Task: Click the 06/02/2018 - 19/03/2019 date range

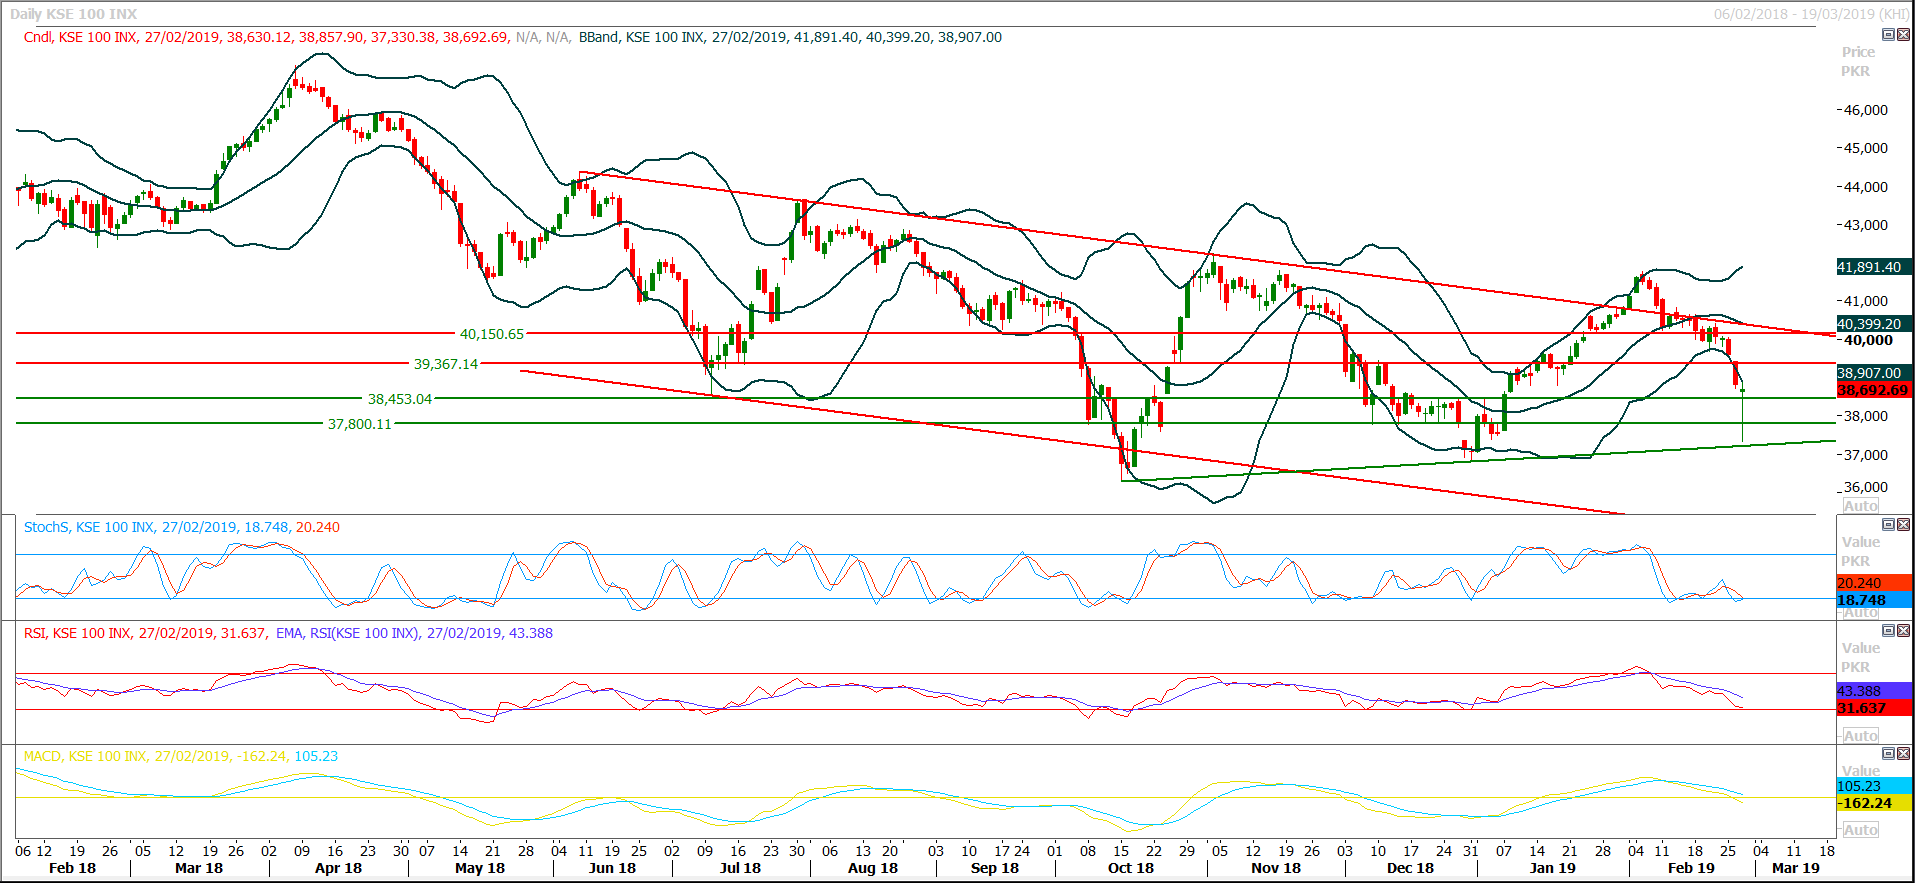Action: 1811,14
